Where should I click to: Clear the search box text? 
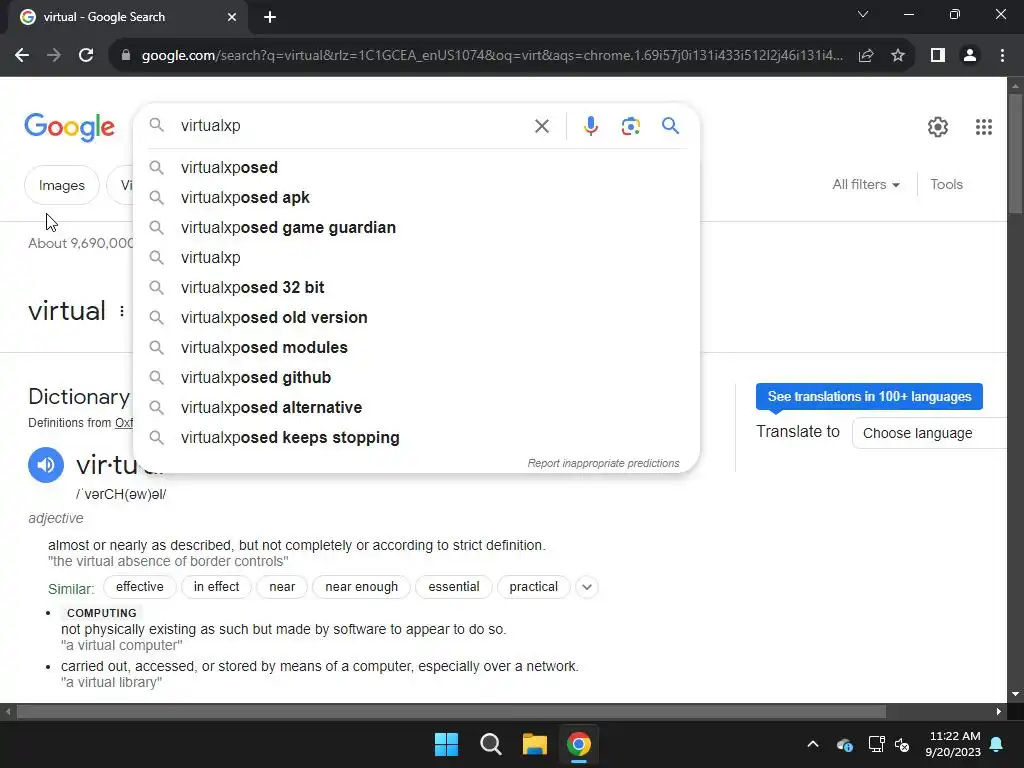tap(542, 126)
